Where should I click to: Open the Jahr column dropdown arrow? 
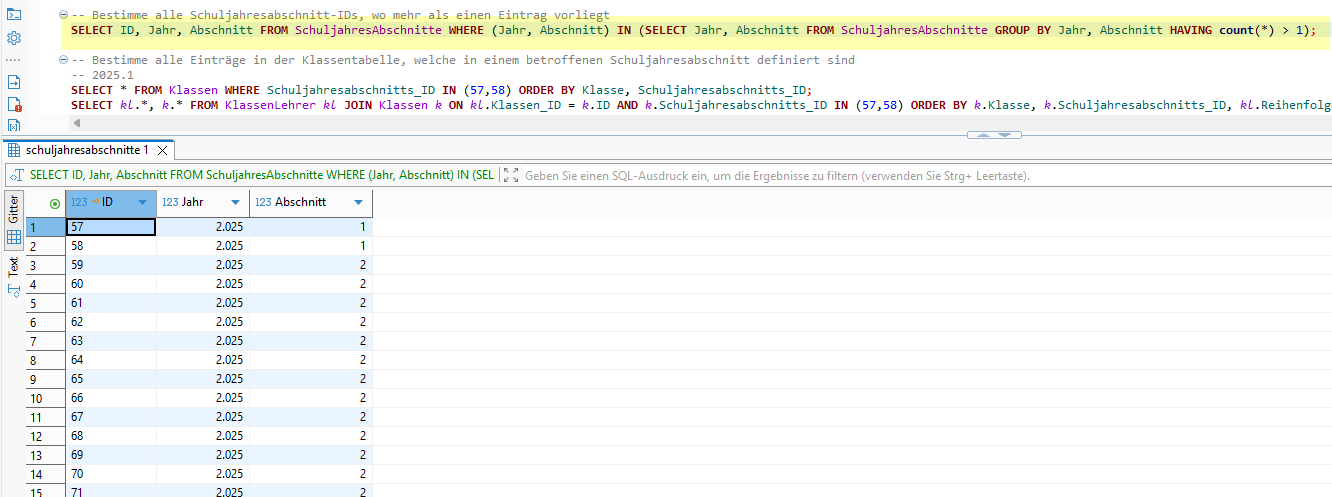pyautogui.click(x=235, y=202)
